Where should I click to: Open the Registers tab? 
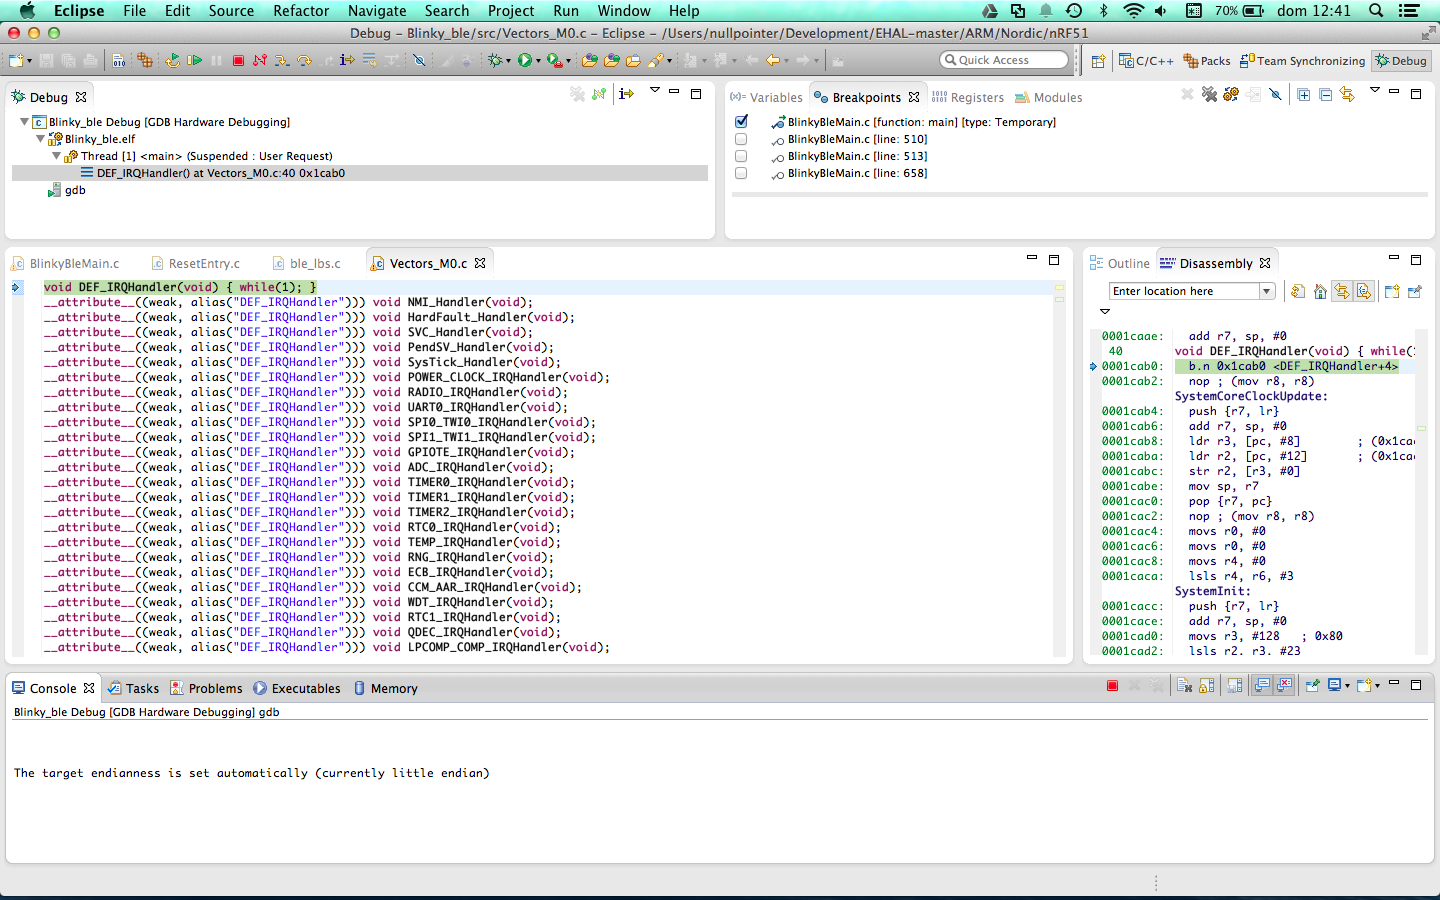(967, 97)
